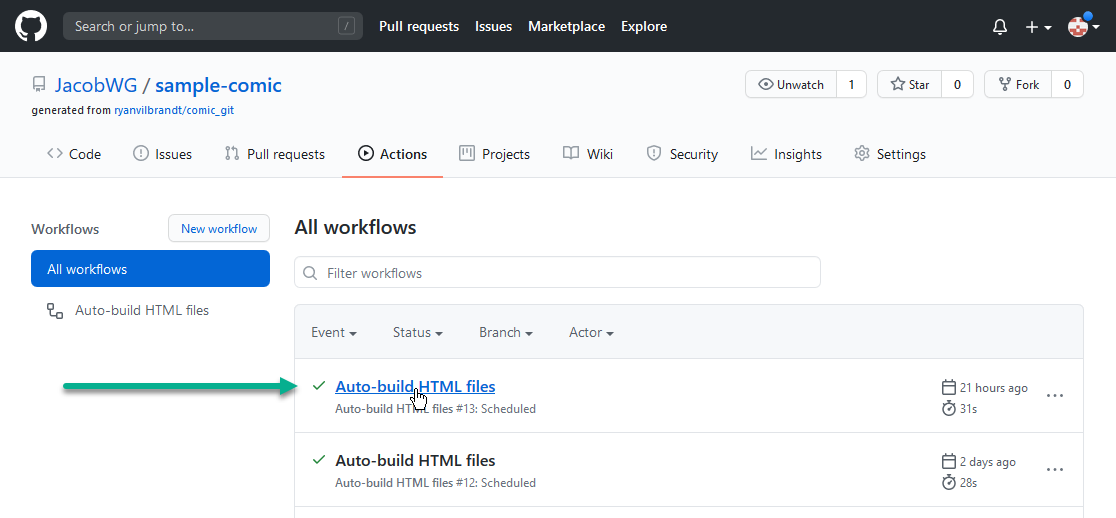
Task: Click the calendar icon next to 21 hours ago
Action: (x=948, y=388)
